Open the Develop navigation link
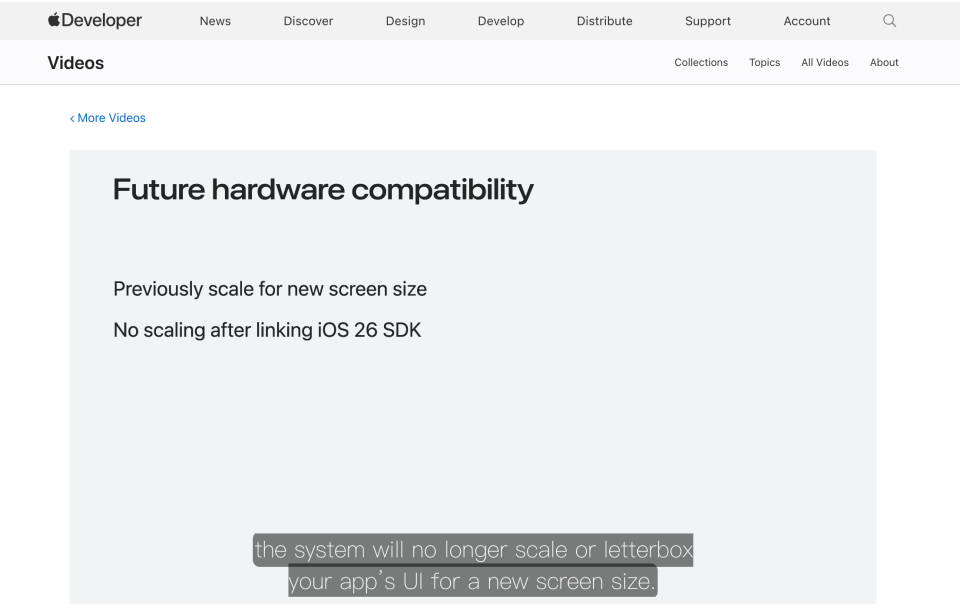 [x=501, y=21]
